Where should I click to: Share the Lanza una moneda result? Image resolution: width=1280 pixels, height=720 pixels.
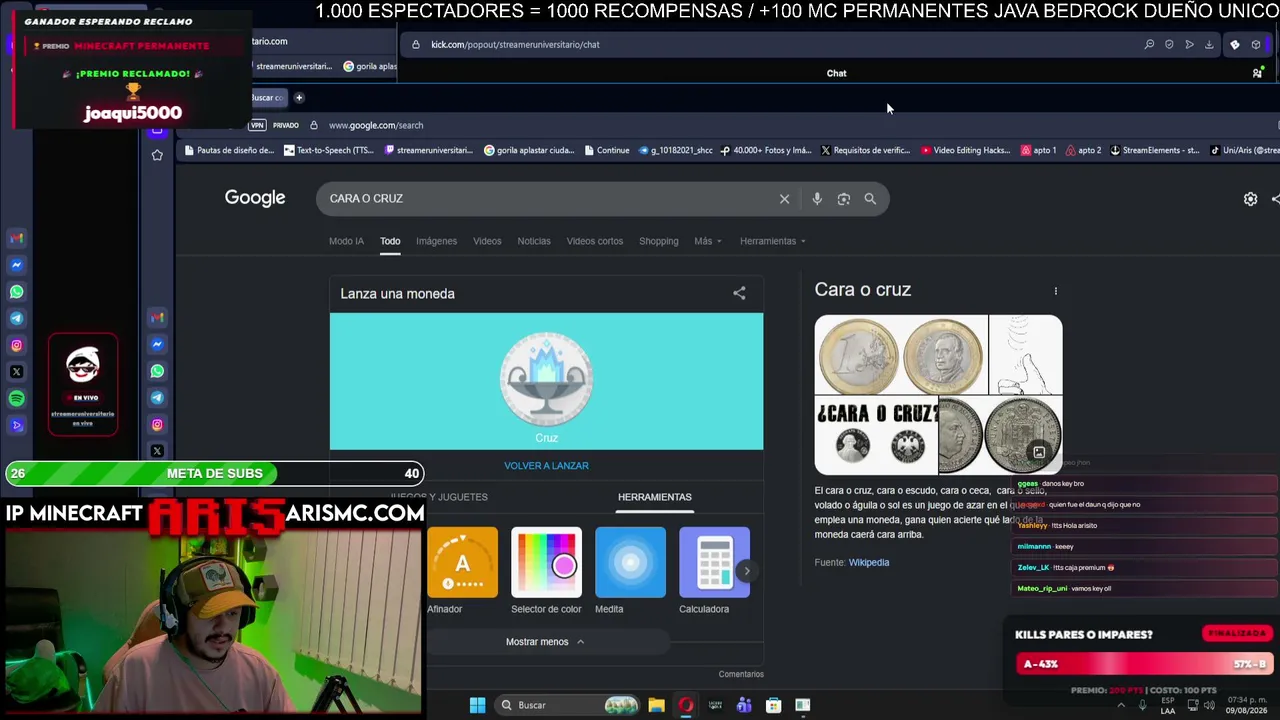pos(739,293)
